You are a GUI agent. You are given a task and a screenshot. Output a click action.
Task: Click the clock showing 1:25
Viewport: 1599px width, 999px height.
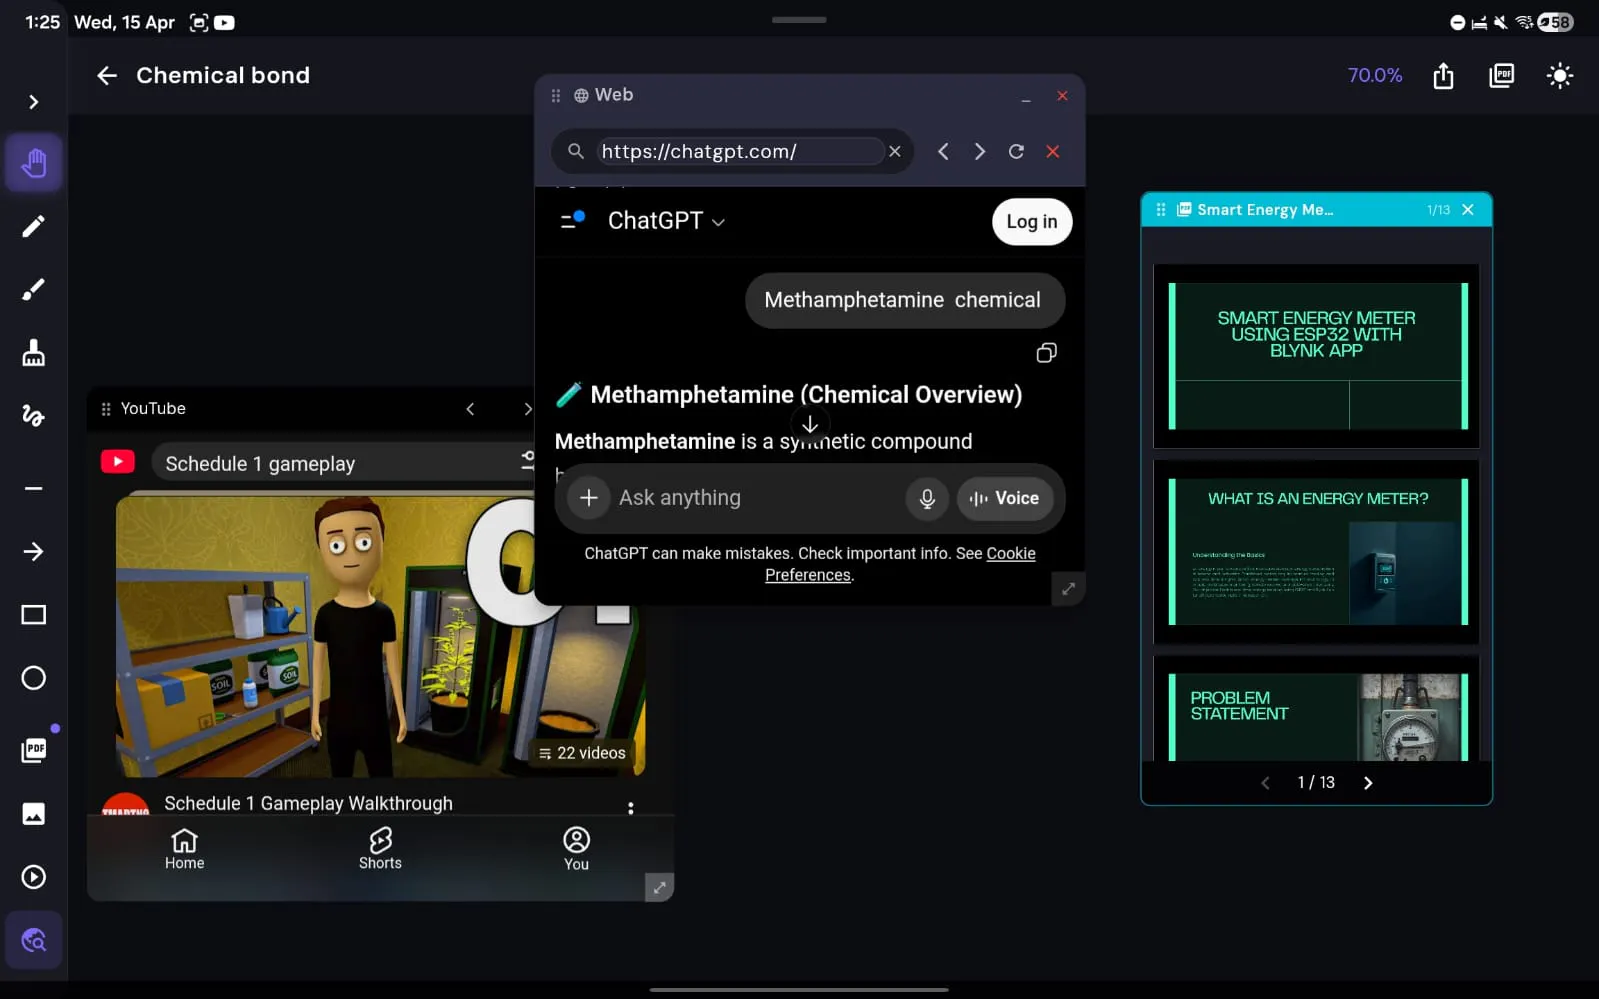42,22
